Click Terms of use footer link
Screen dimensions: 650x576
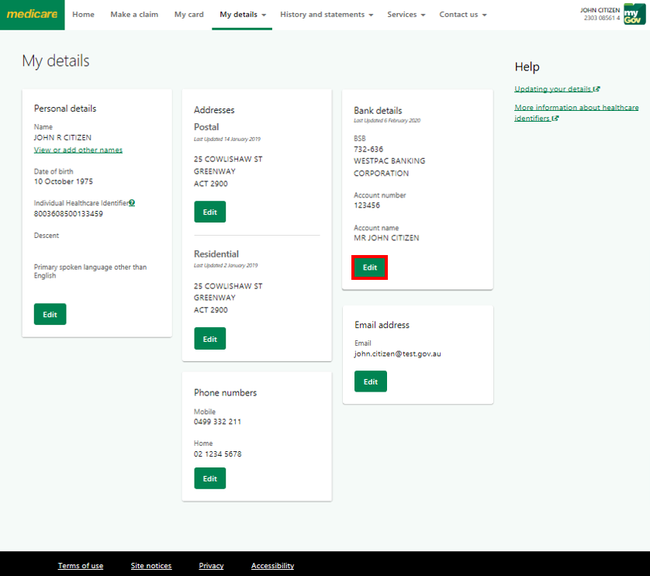pos(80,566)
